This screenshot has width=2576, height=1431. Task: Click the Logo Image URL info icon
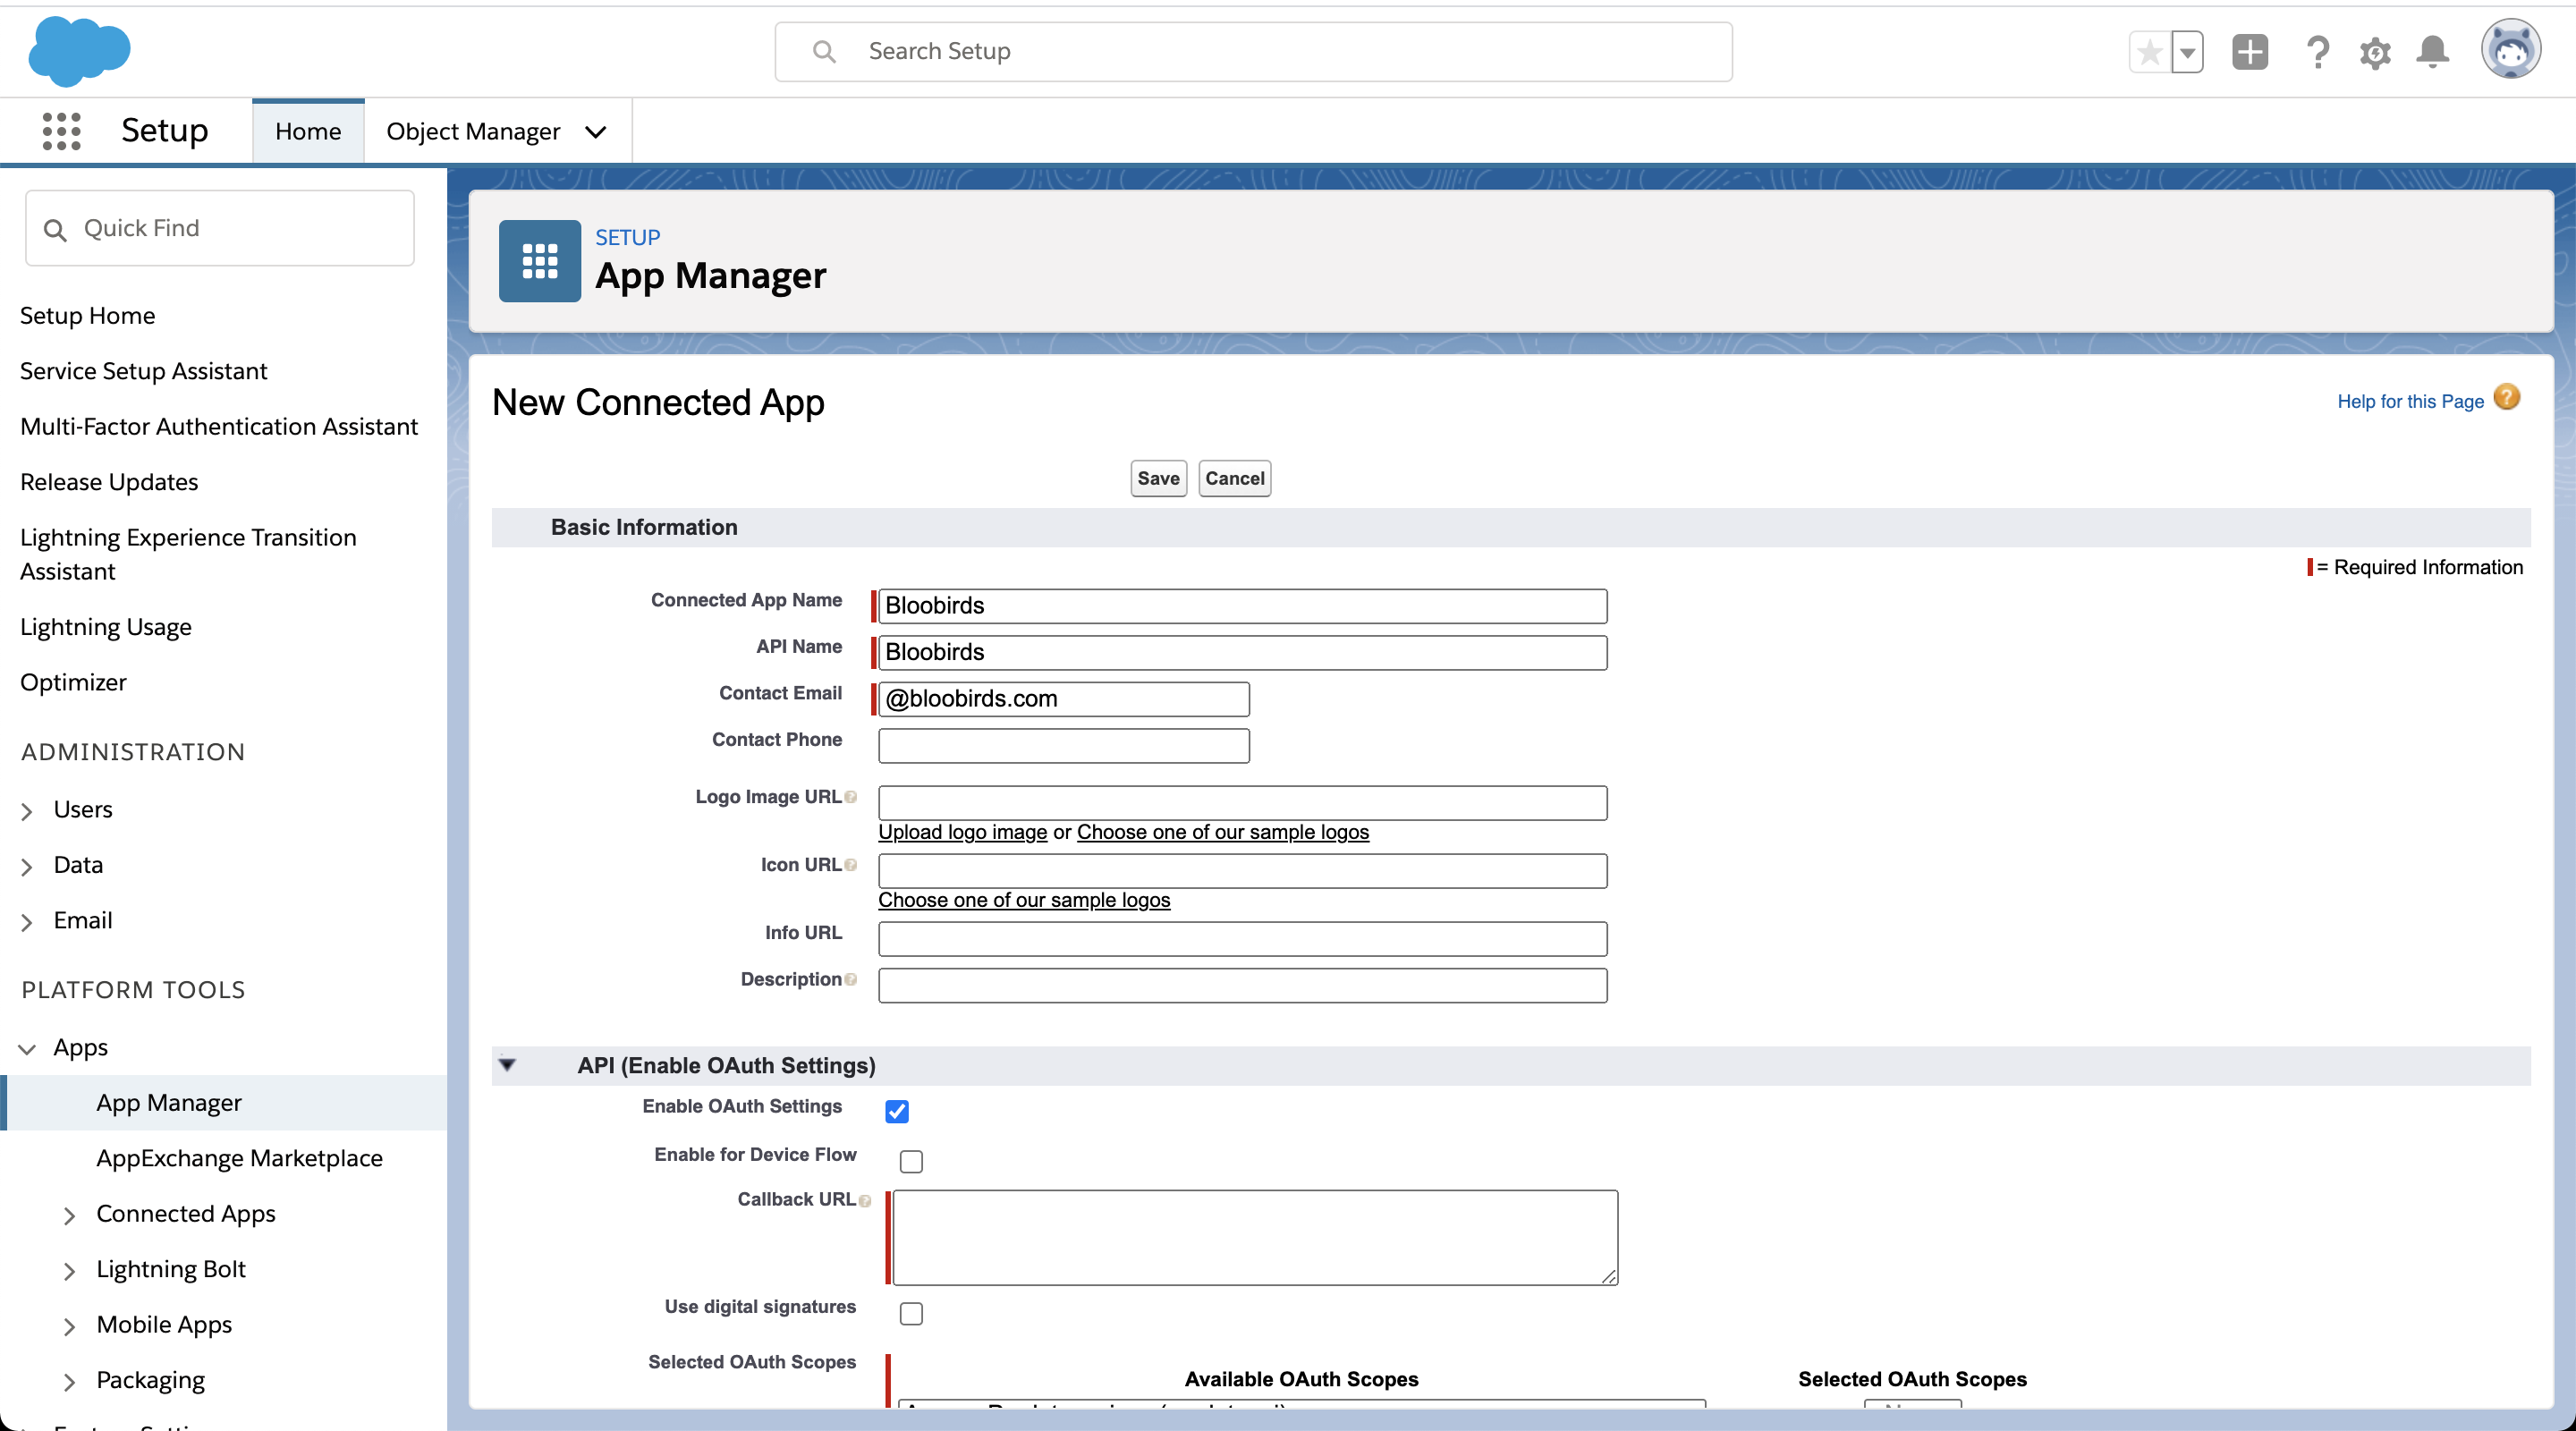coord(850,797)
